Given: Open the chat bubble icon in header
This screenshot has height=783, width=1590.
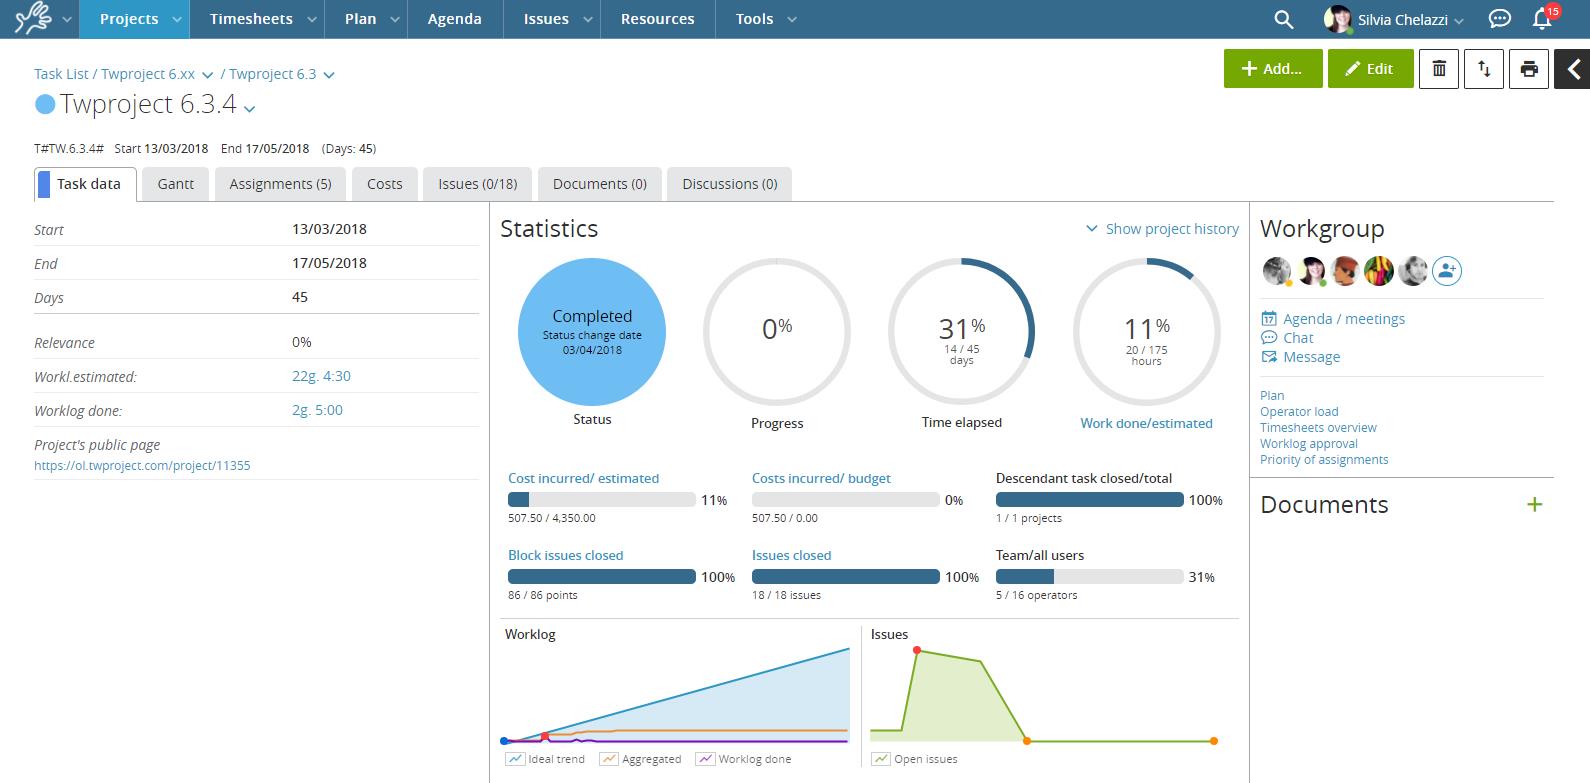Looking at the screenshot, I should (x=1499, y=19).
